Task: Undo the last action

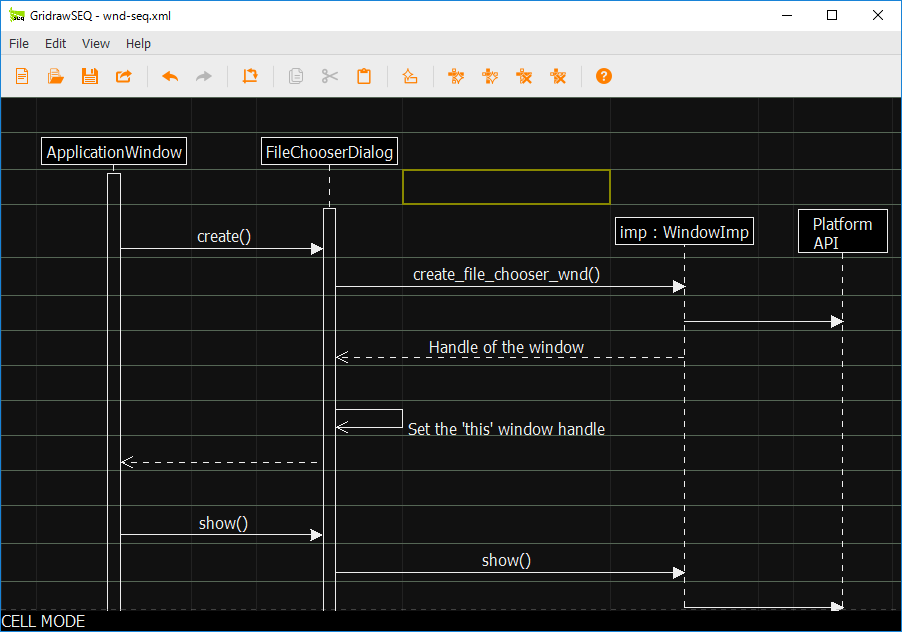Action: pos(170,76)
